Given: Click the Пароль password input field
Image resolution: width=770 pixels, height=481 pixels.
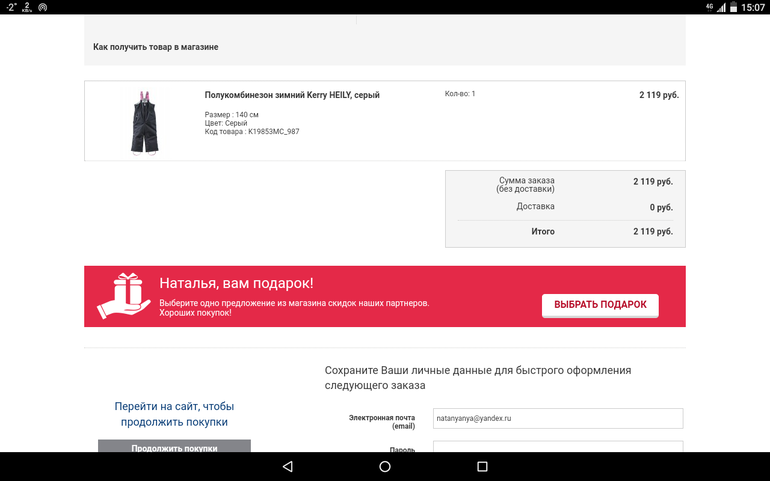Looking at the screenshot, I should pyautogui.click(x=558, y=447).
